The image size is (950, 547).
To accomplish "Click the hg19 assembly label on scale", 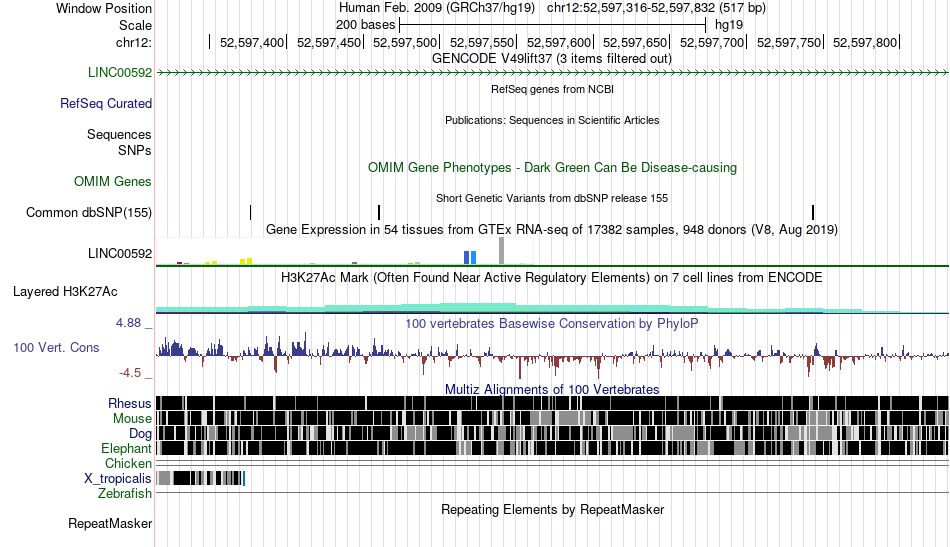I will (x=729, y=25).
